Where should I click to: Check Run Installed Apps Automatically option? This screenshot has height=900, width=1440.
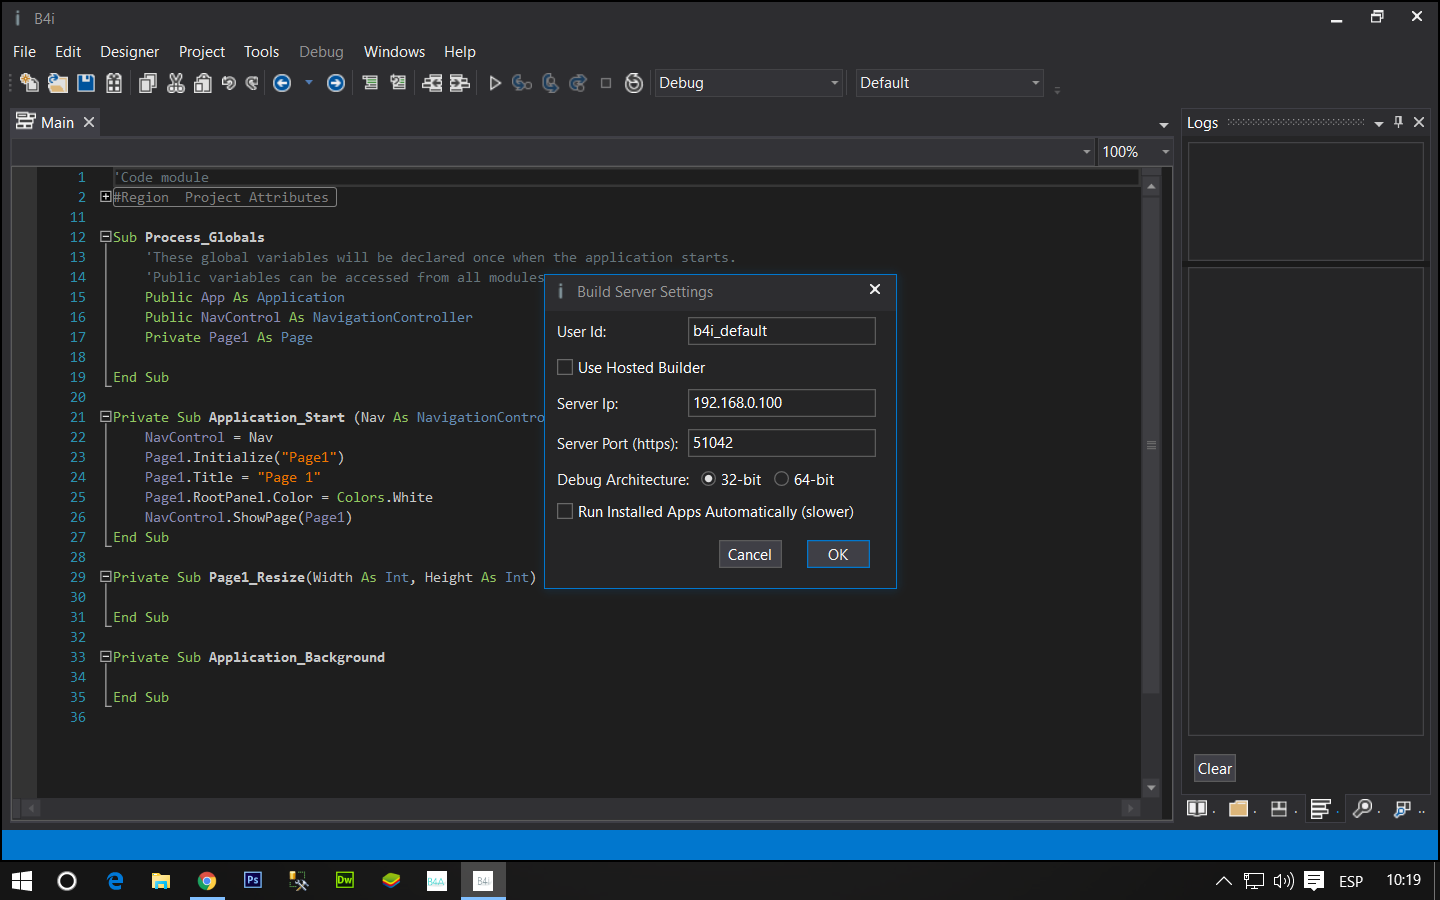coord(566,512)
